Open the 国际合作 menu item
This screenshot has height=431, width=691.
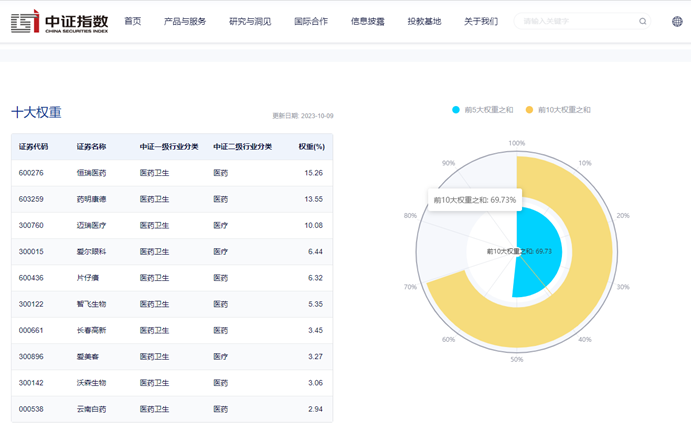310,21
